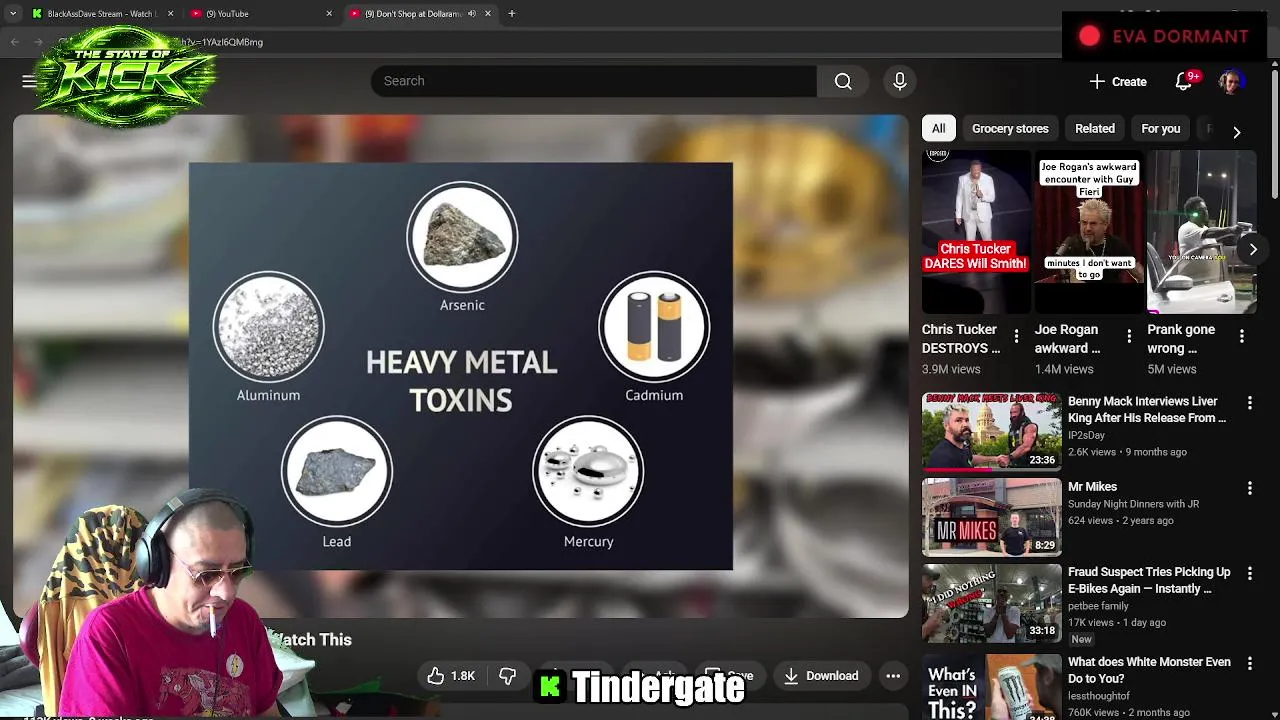The image size is (1280, 720).
Task: Close the BlackAssDave Stream tab
Action: point(170,13)
